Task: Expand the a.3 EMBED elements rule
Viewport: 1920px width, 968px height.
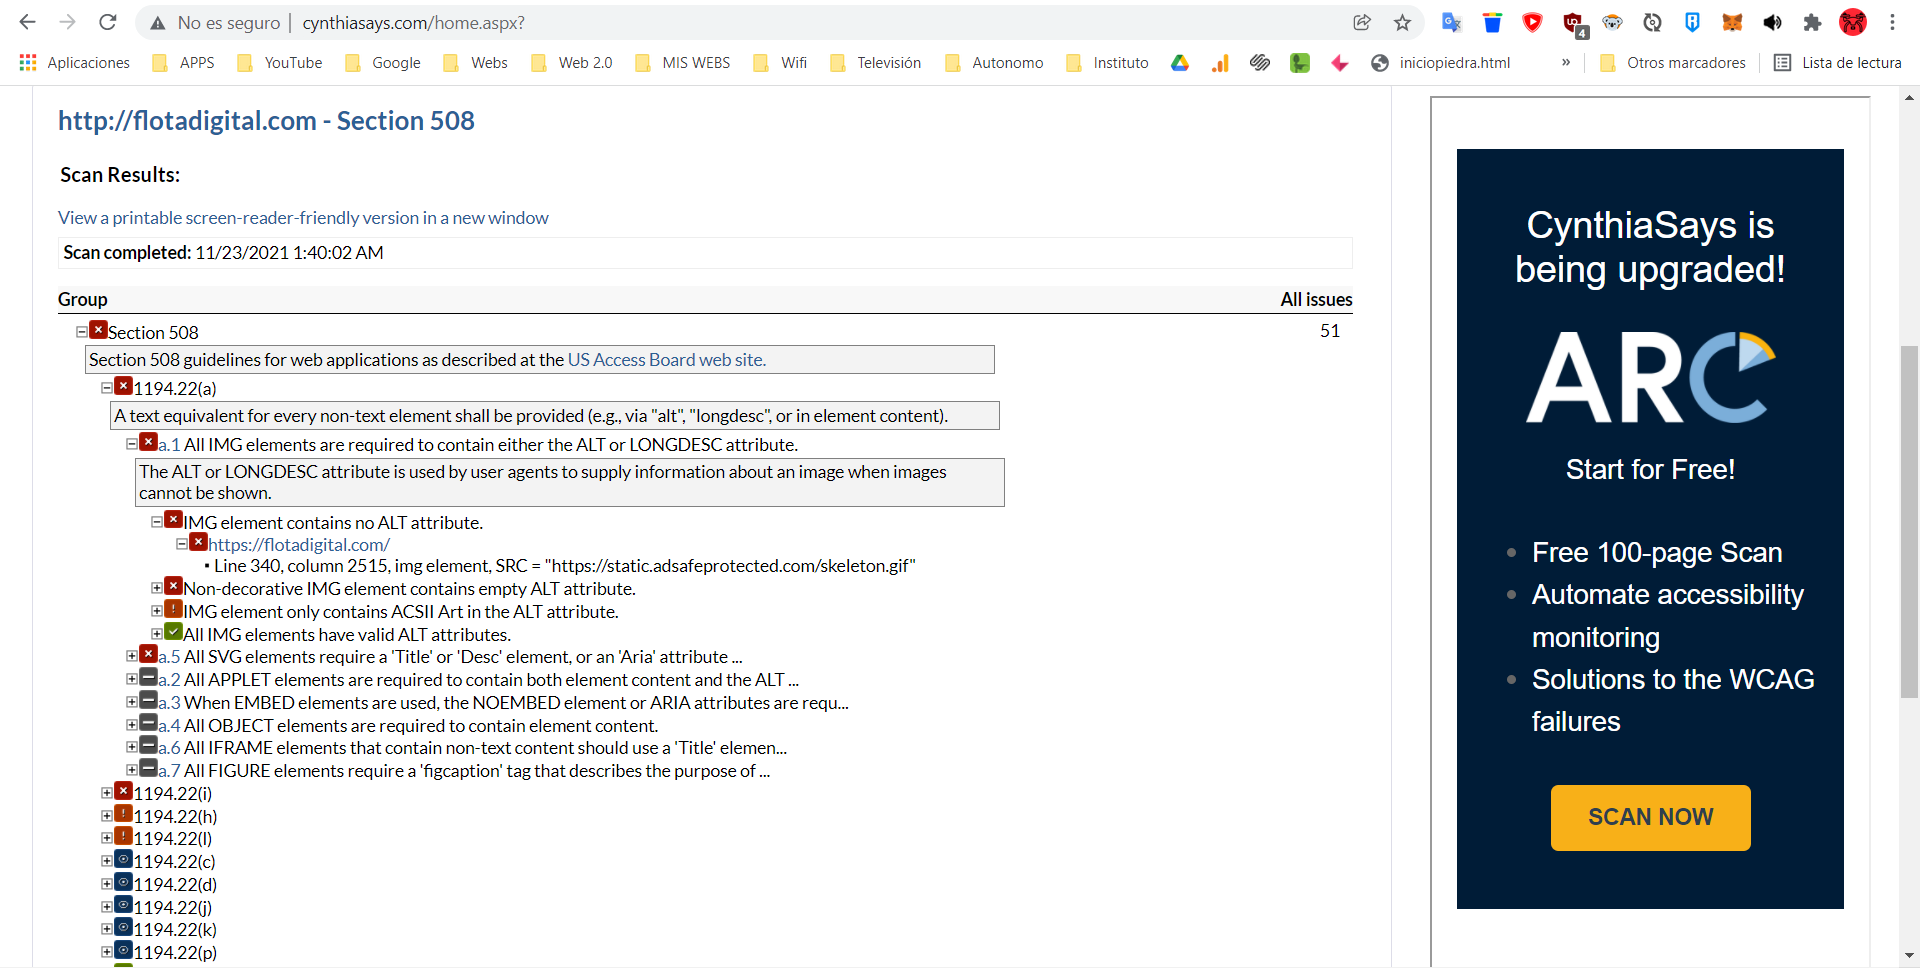Action: pyautogui.click(x=132, y=702)
